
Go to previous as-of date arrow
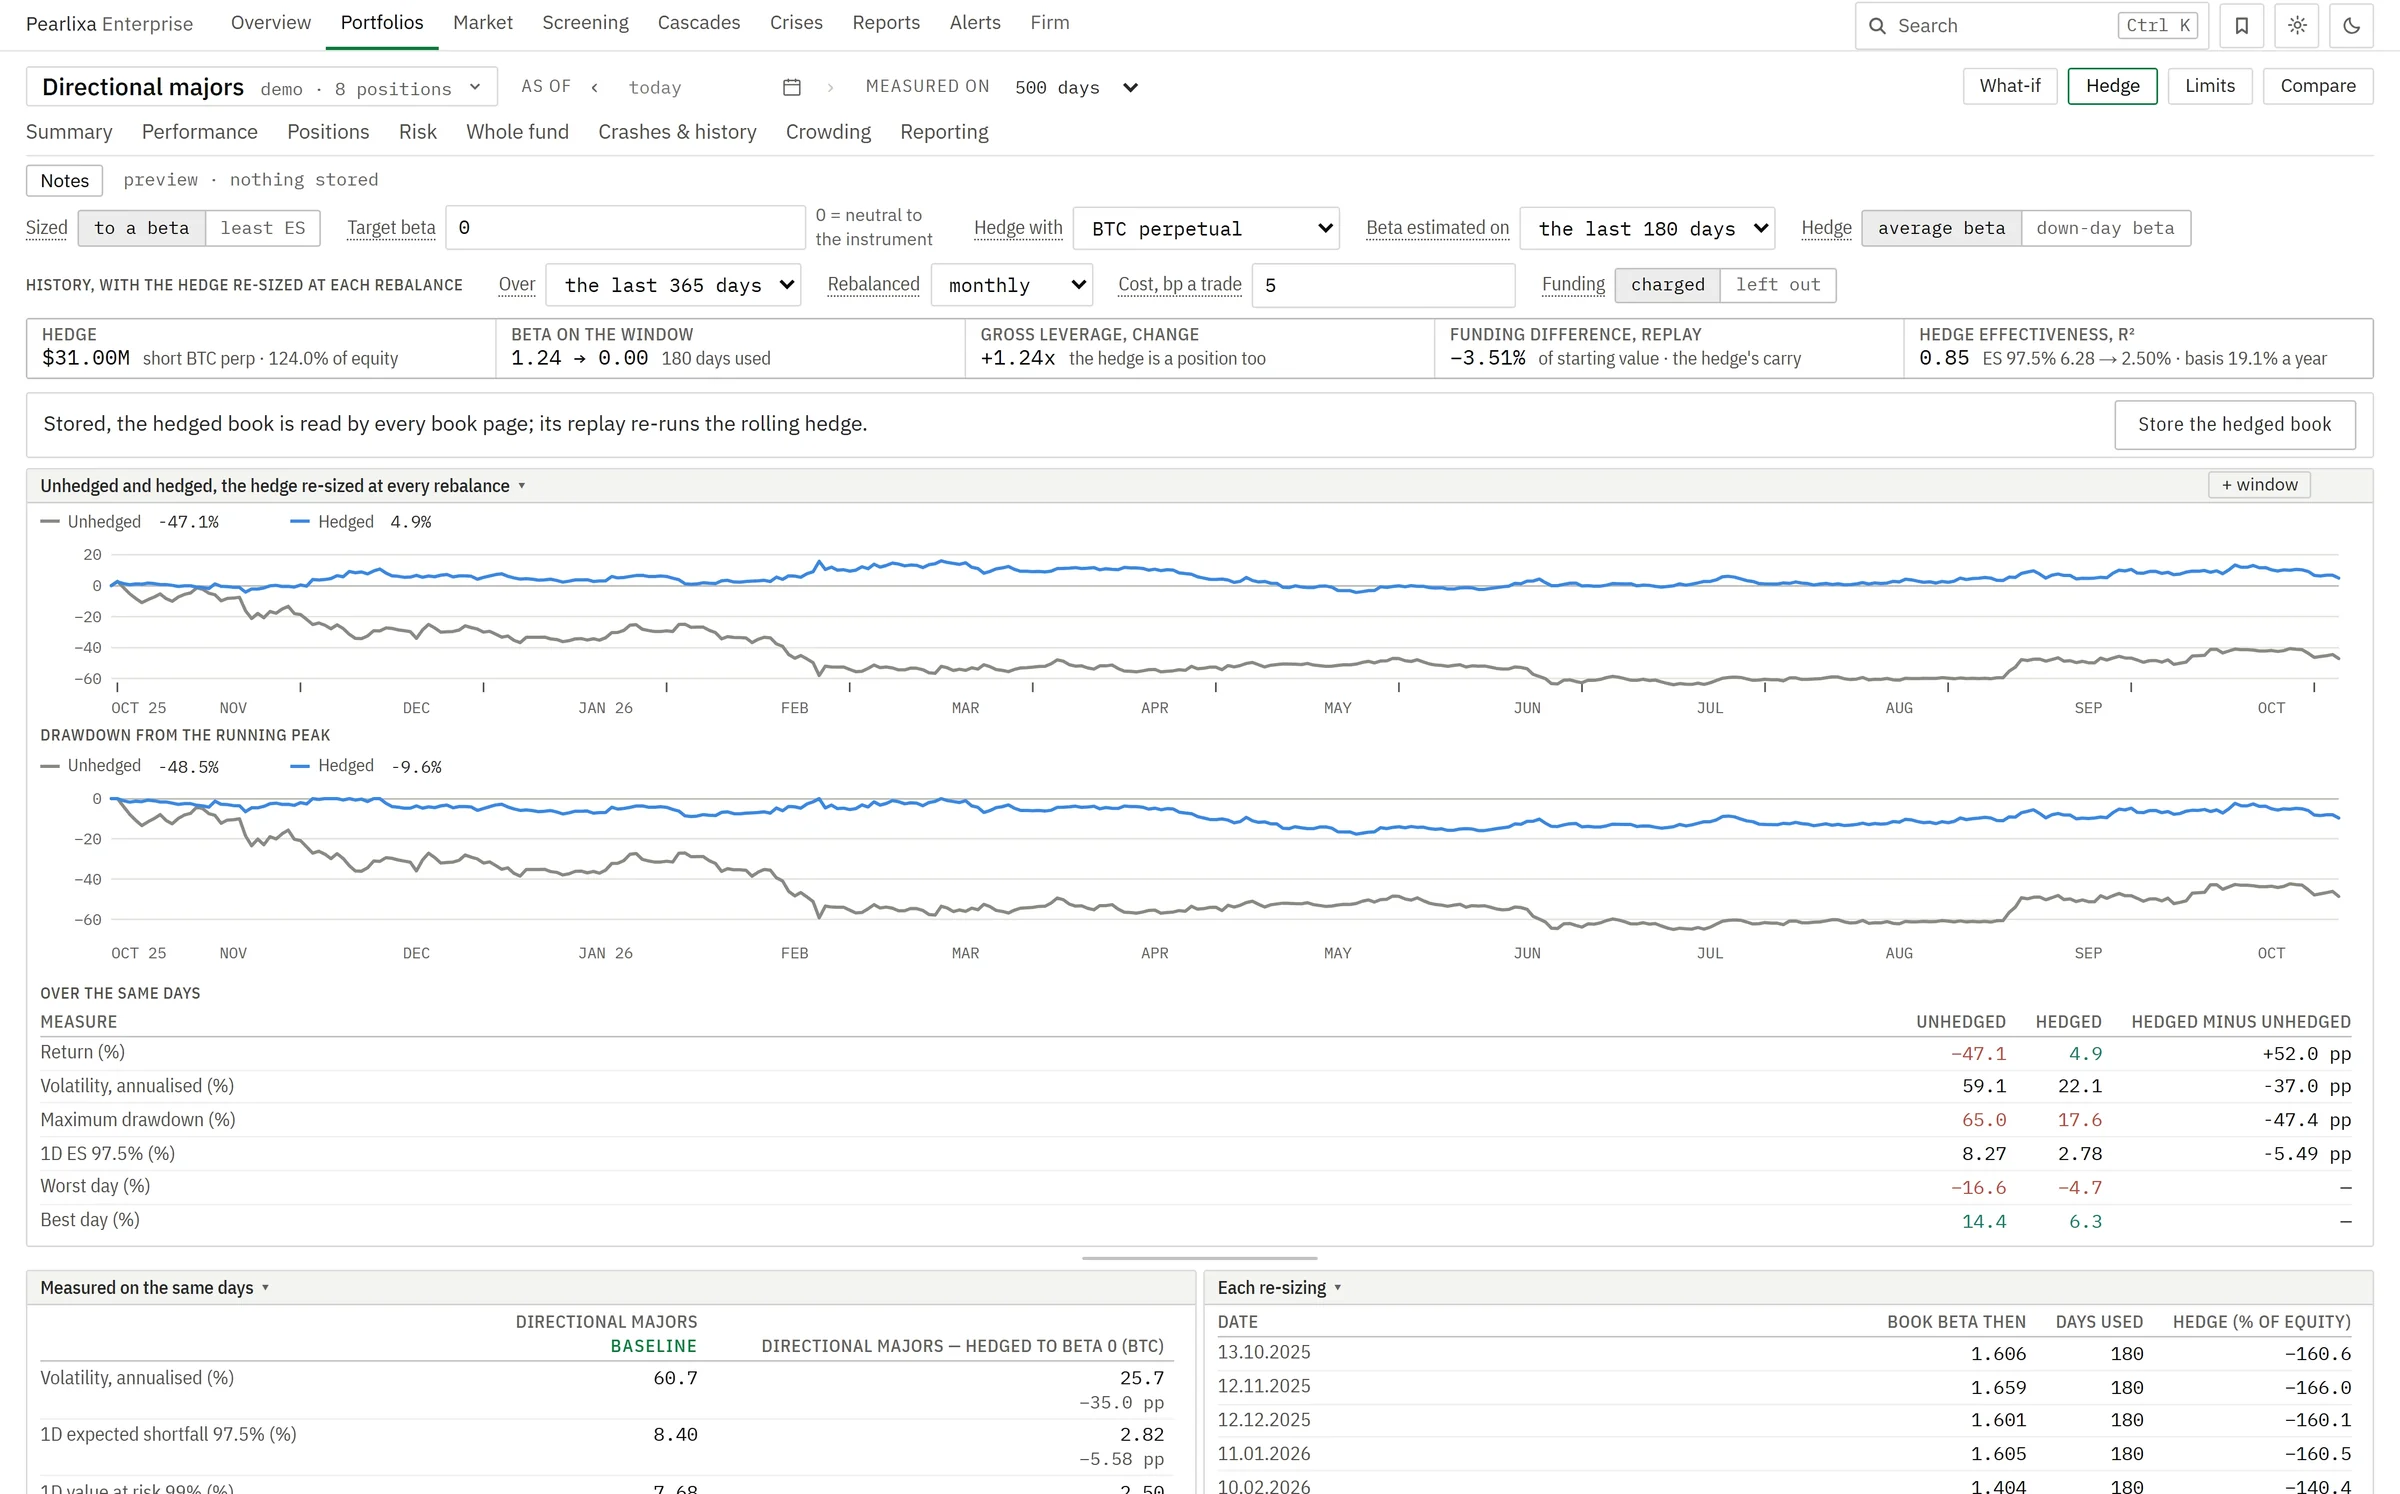[x=595, y=88]
